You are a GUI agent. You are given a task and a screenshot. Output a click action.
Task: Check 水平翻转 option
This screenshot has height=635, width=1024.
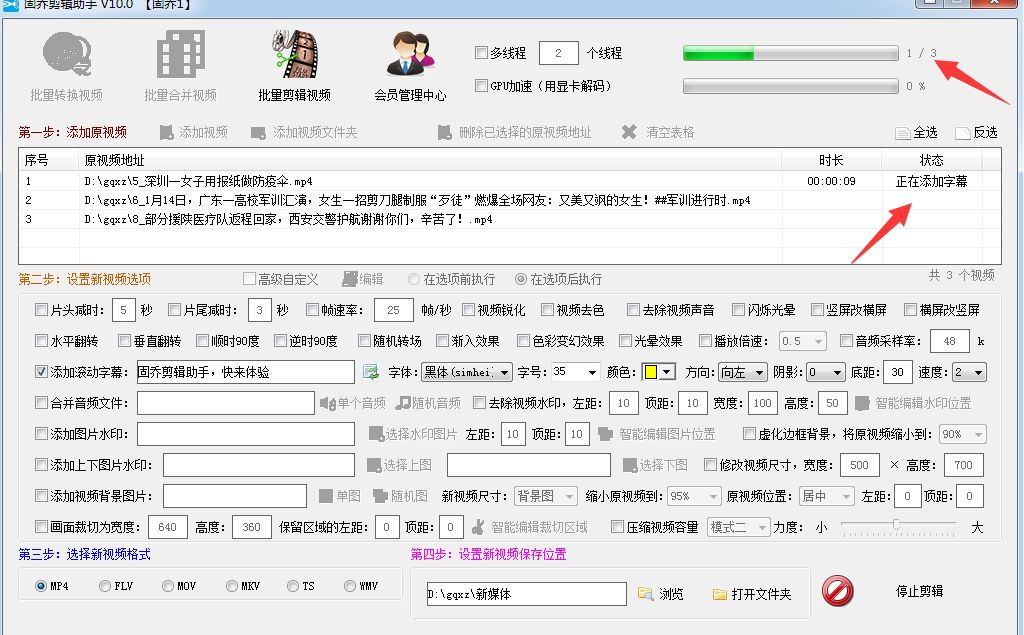pos(42,341)
